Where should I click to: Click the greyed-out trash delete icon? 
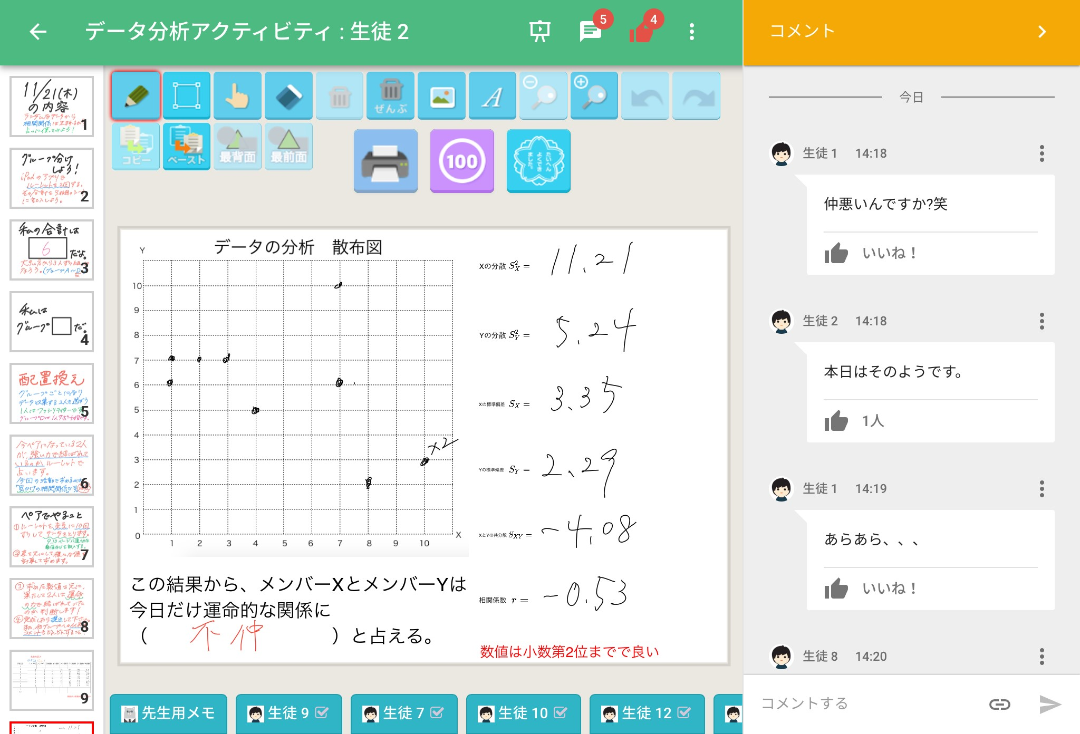pyautogui.click(x=340, y=96)
